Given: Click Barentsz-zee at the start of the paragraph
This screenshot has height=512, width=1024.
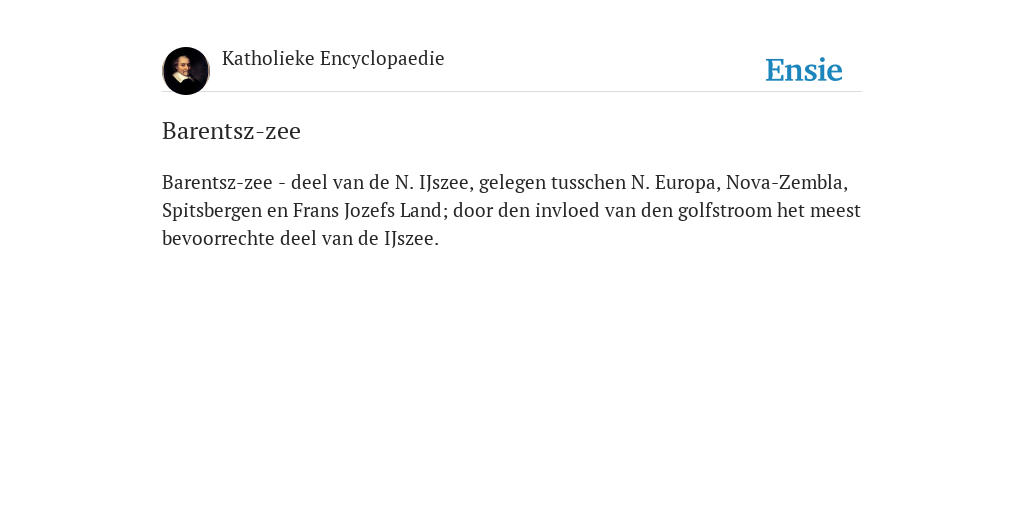Looking at the screenshot, I should point(217,183).
